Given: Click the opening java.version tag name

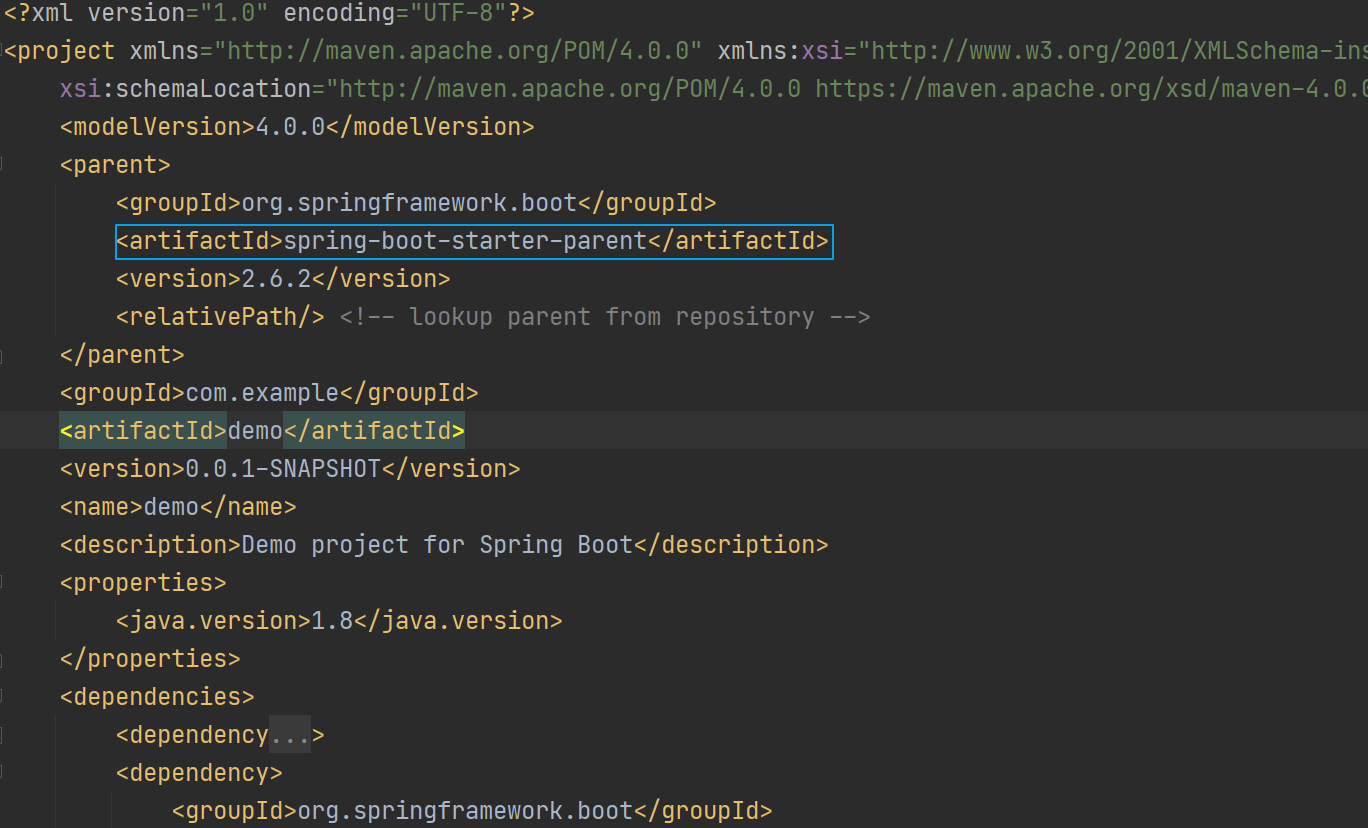Looking at the screenshot, I should [214, 621].
